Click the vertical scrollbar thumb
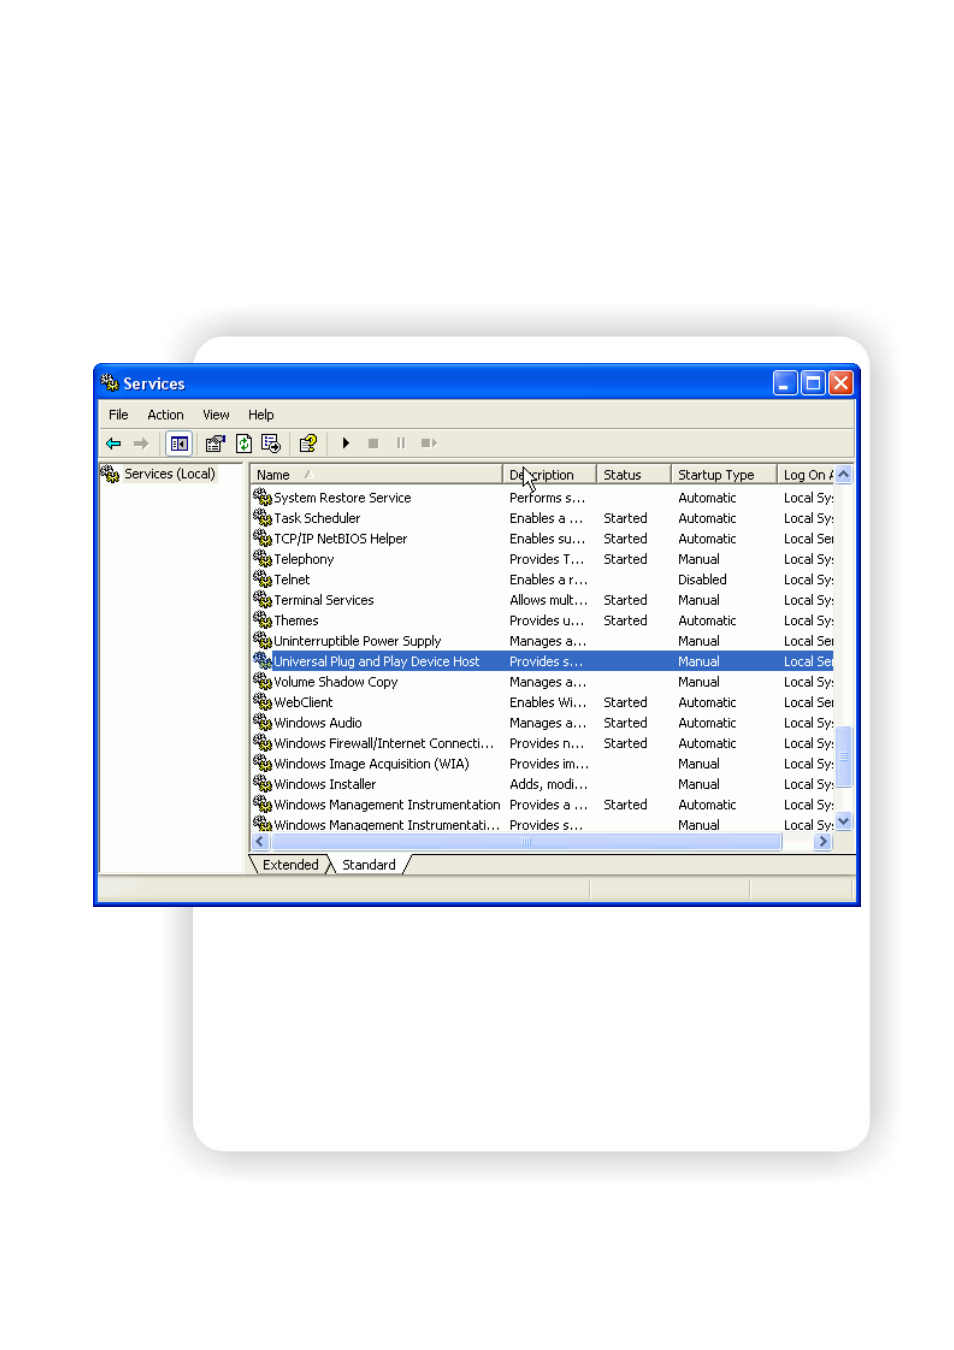 tap(844, 757)
